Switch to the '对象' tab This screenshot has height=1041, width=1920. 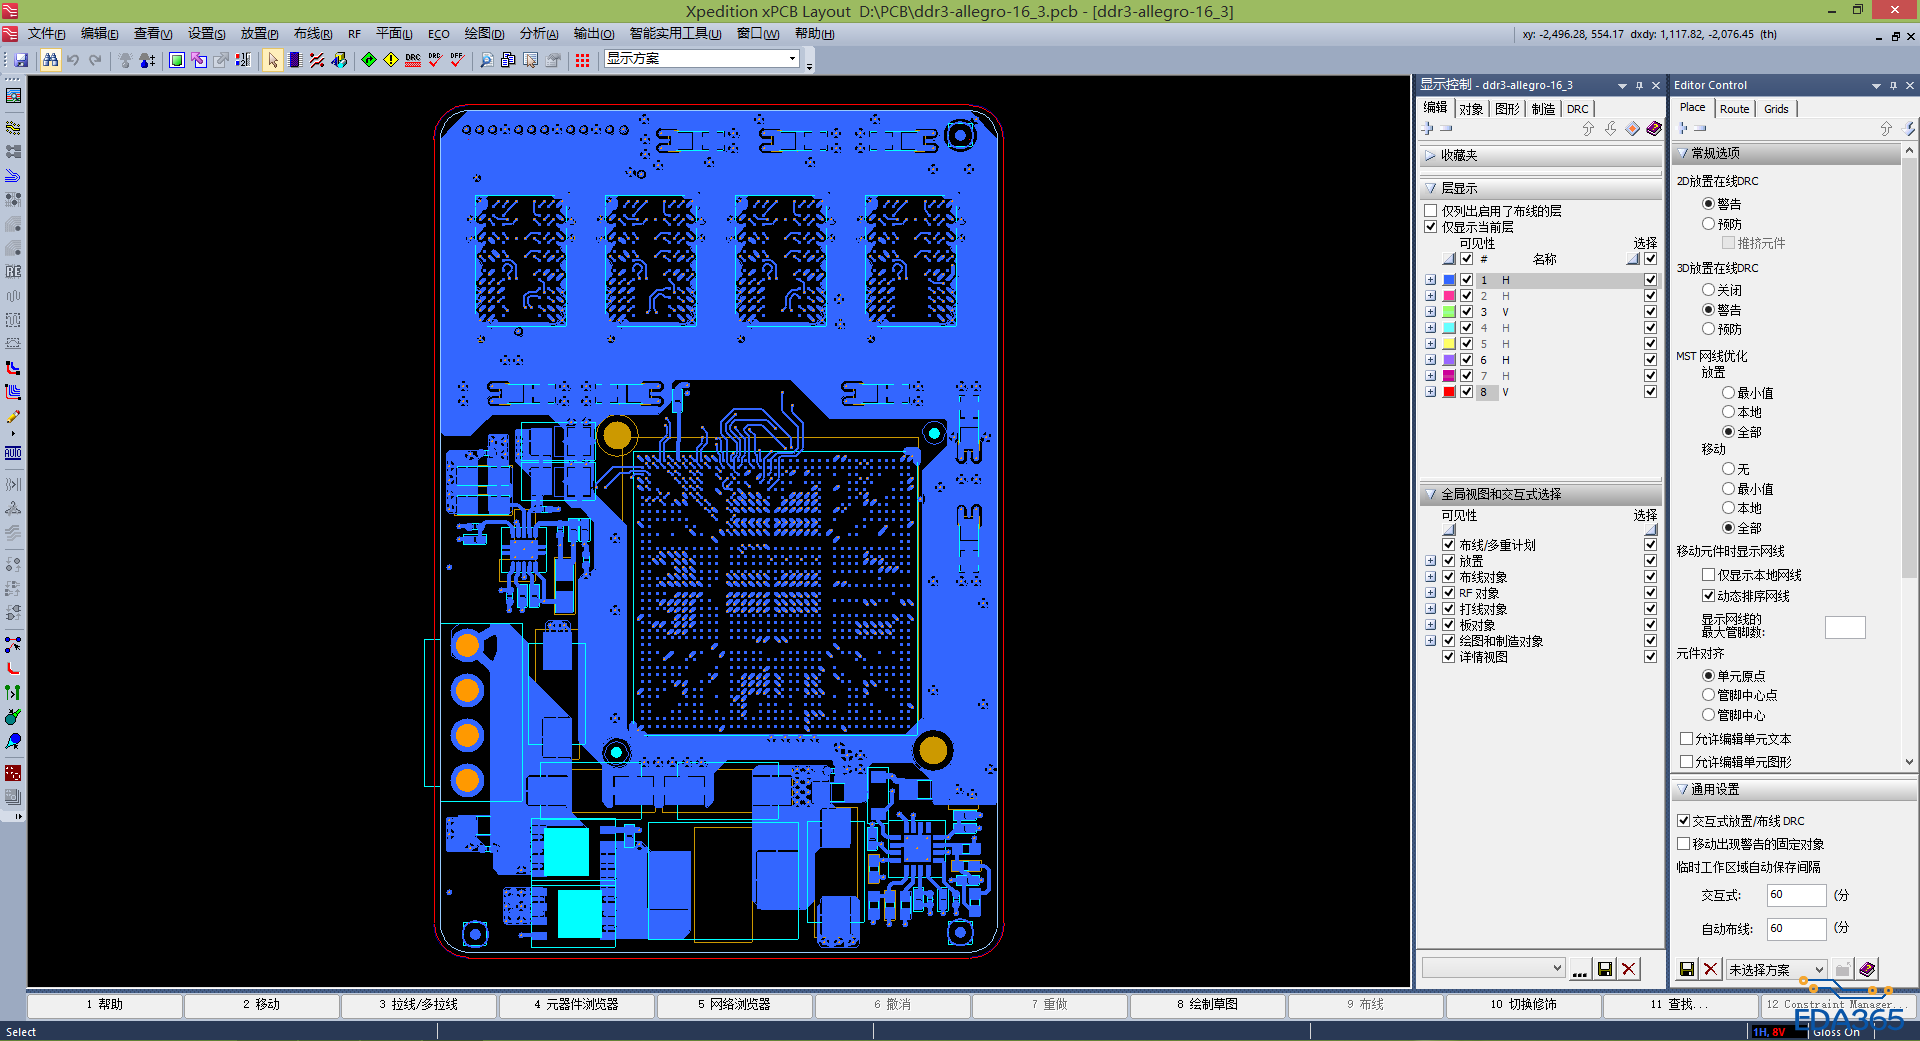point(1471,109)
